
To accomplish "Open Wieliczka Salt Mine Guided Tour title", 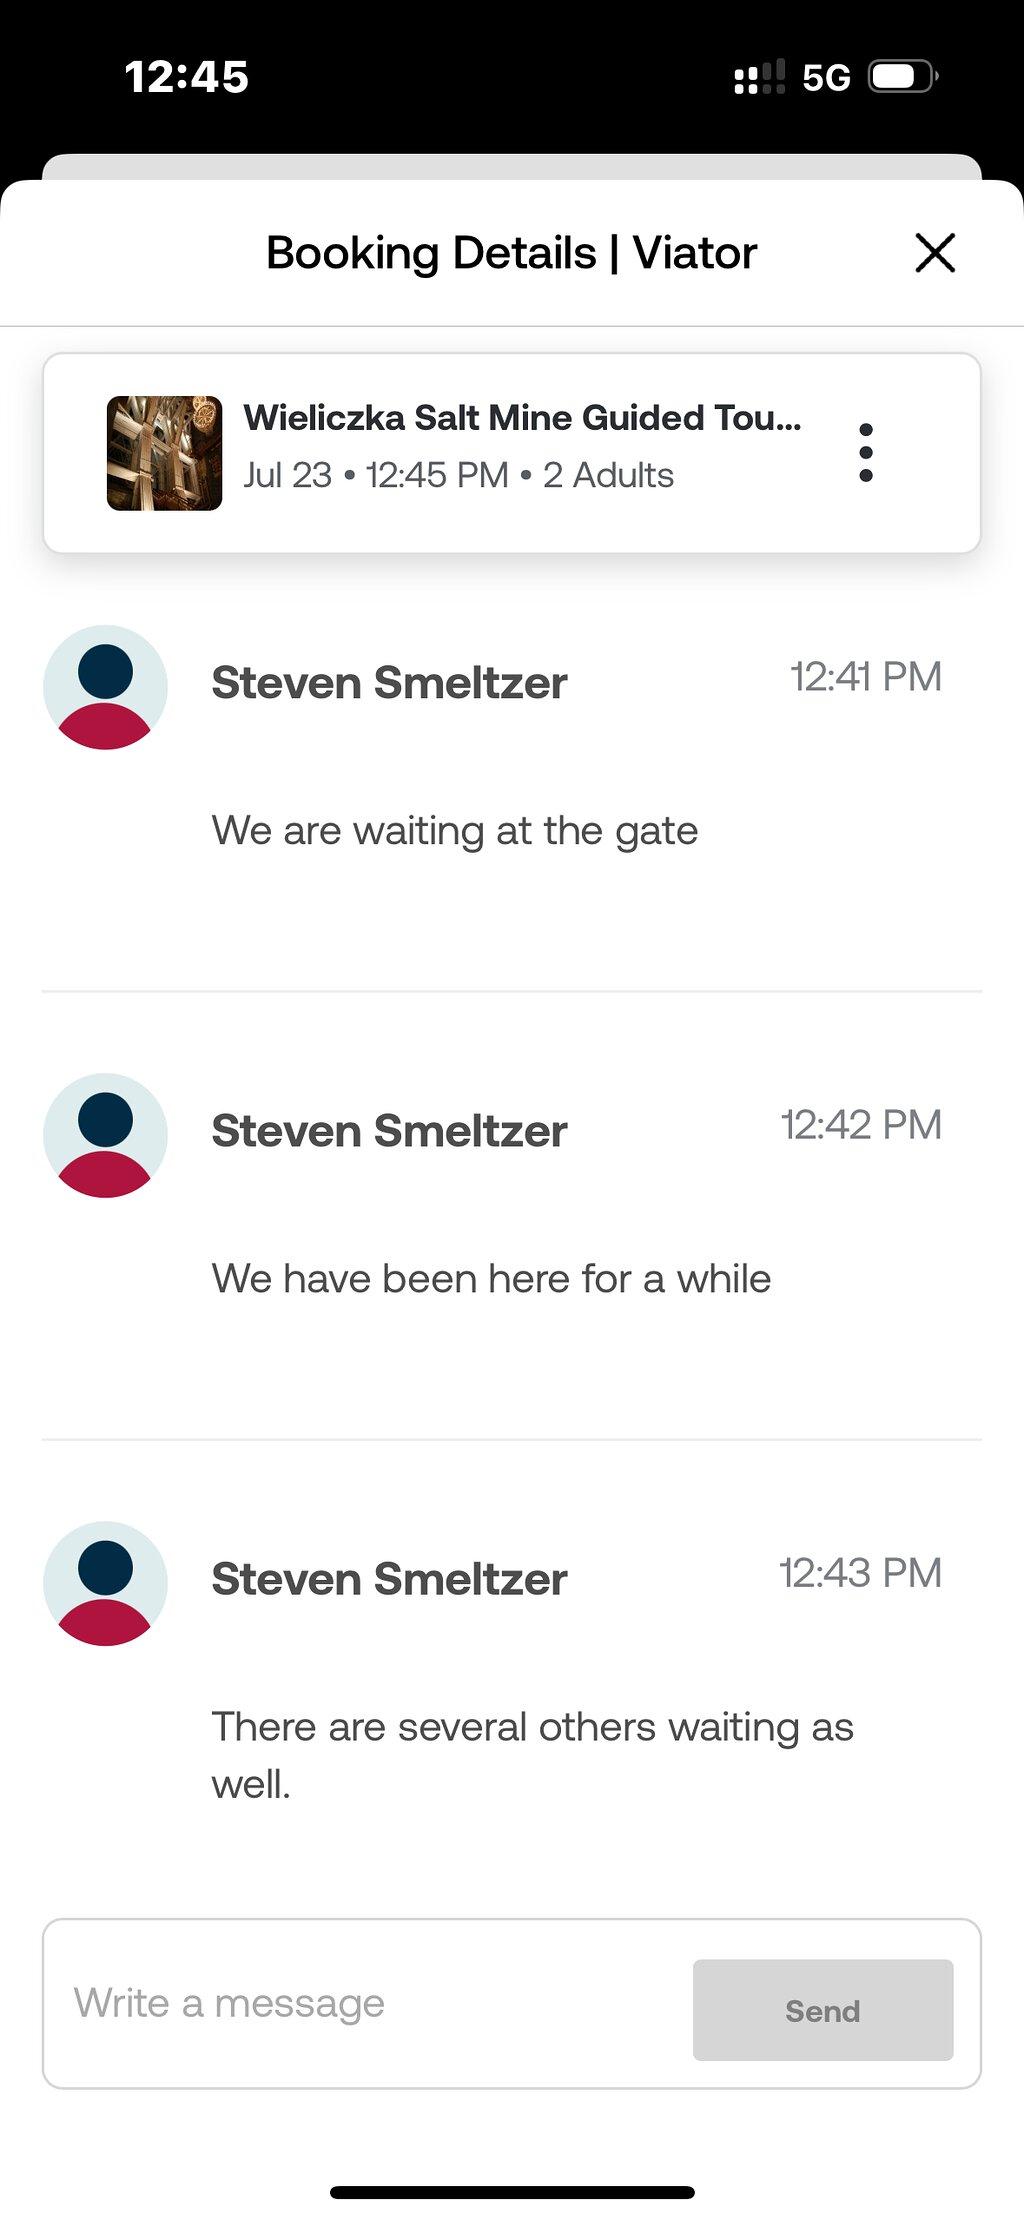I will pos(522,417).
